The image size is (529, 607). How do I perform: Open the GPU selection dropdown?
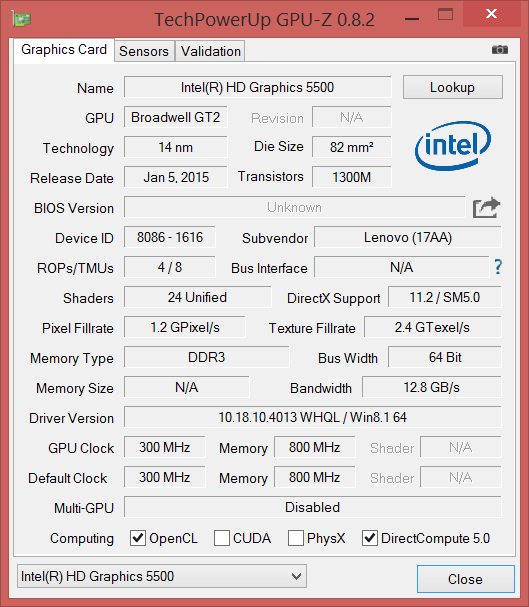click(x=162, y=576)
